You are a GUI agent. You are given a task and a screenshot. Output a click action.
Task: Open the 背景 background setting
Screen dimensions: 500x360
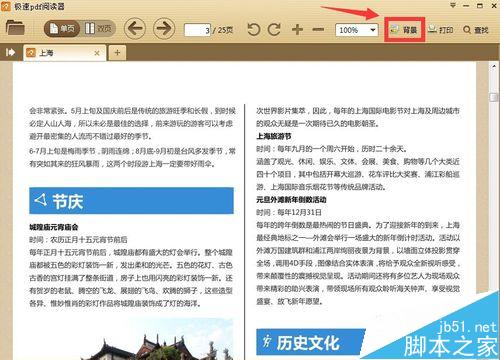pos(404,30)
